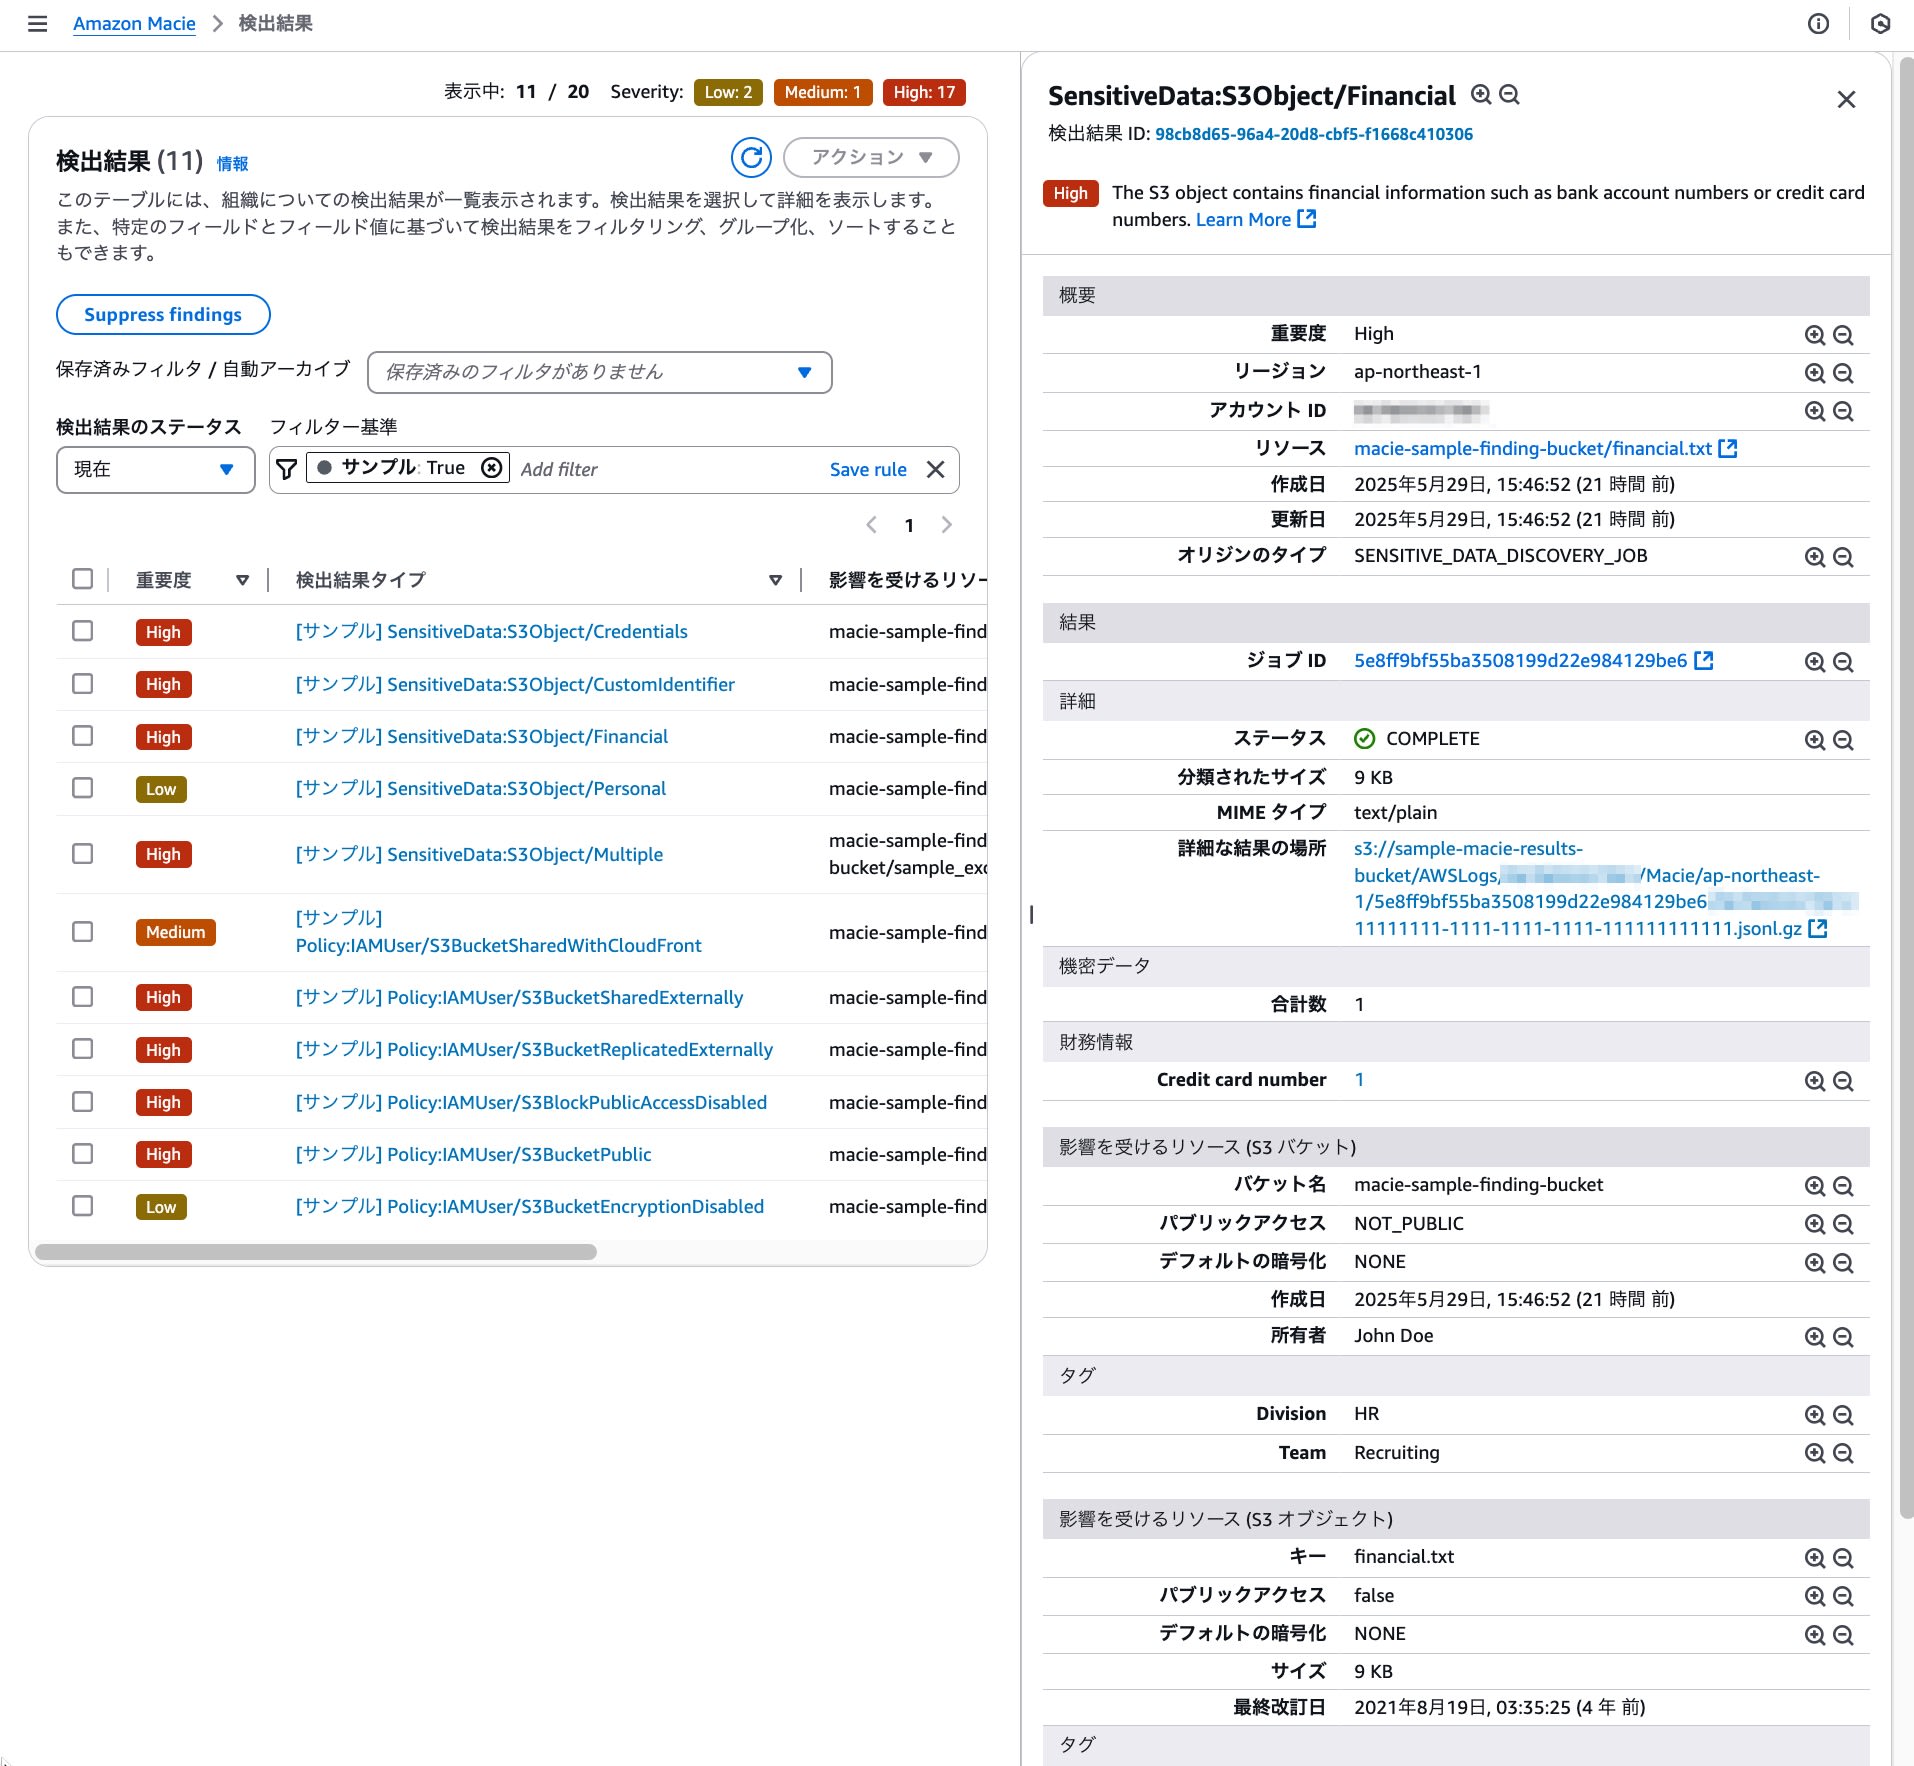Open the Learn More link
The width and height of the screenshot is (1914, 1766).
pos(1256,219)
